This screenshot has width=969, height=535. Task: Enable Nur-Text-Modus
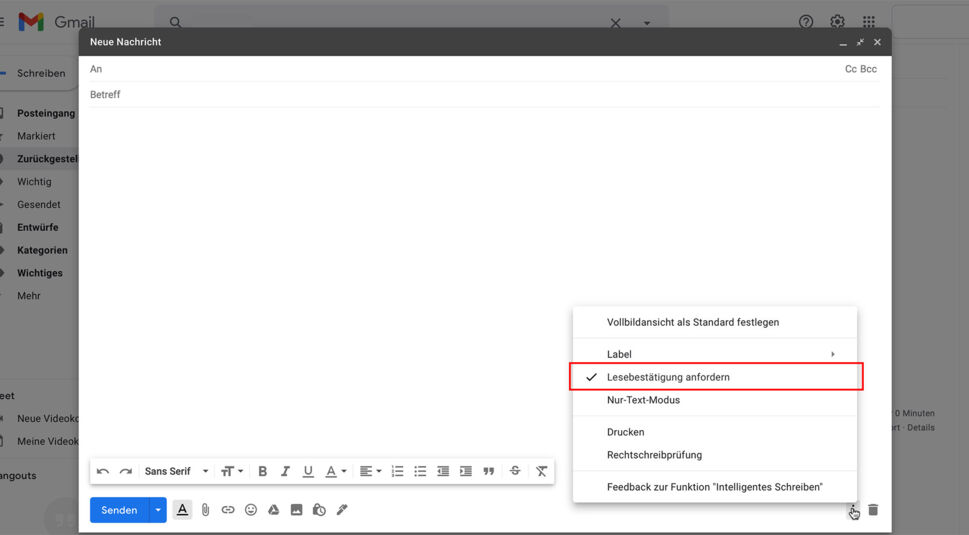[x=715, y=400]
